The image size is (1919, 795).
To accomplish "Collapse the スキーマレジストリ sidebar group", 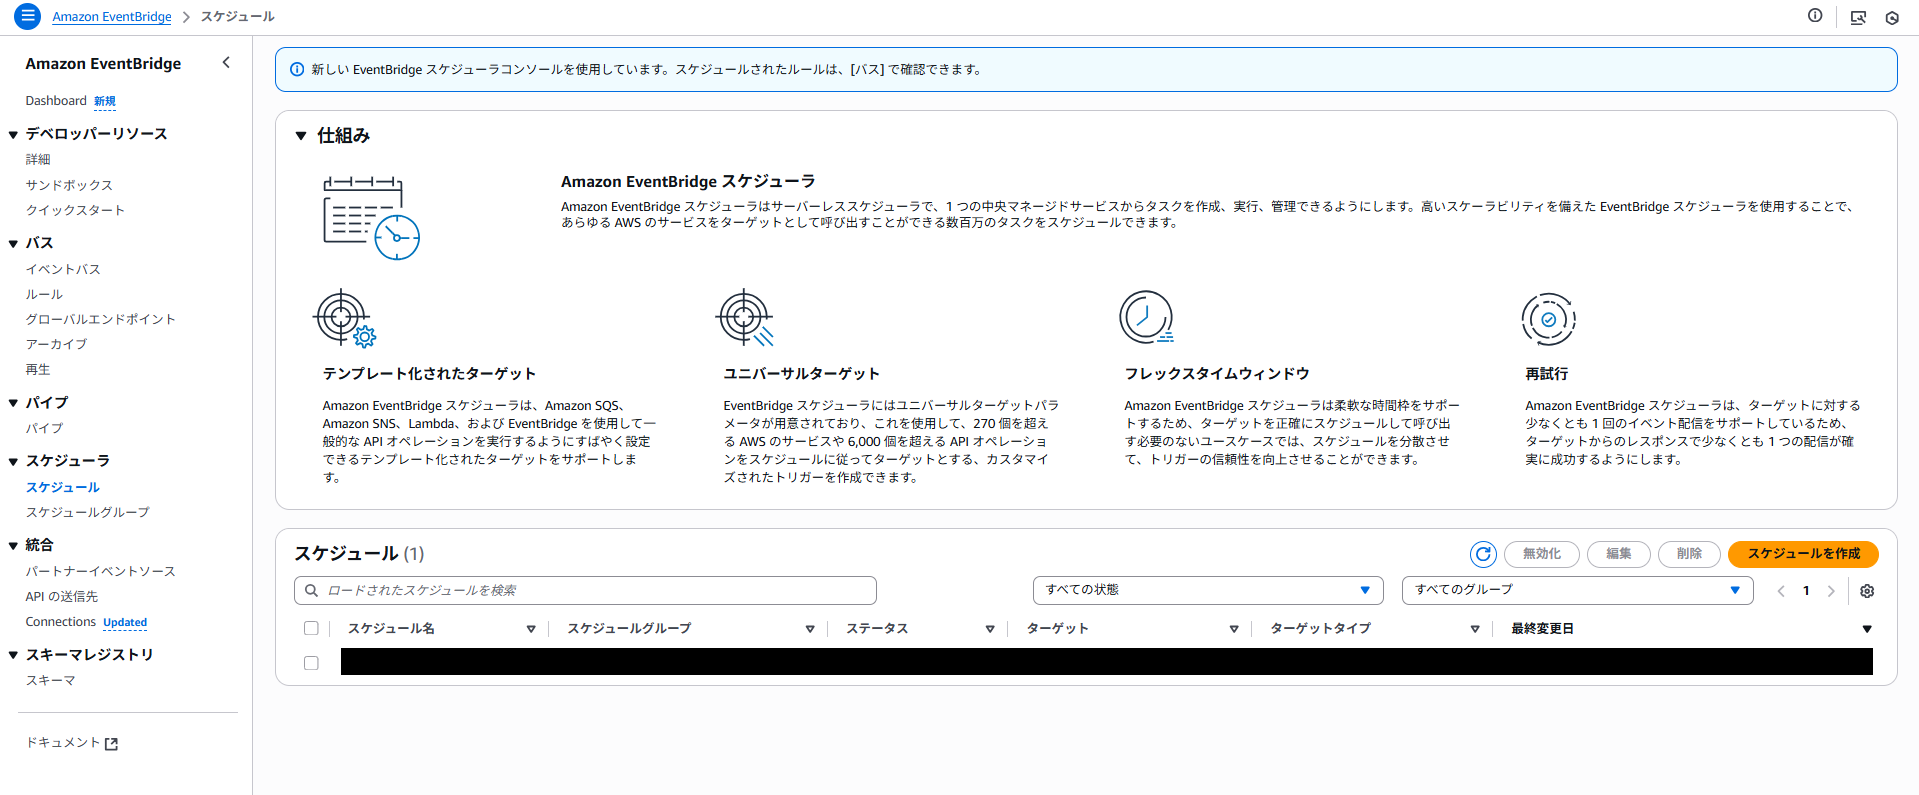I will point(13,655).
